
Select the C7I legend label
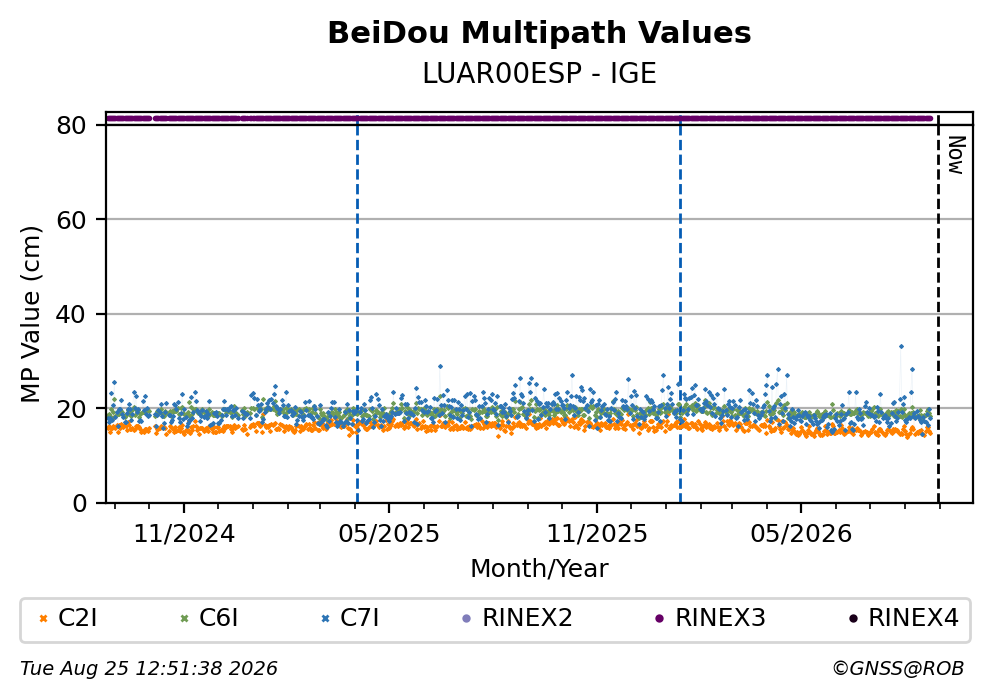tap(360, 618)
